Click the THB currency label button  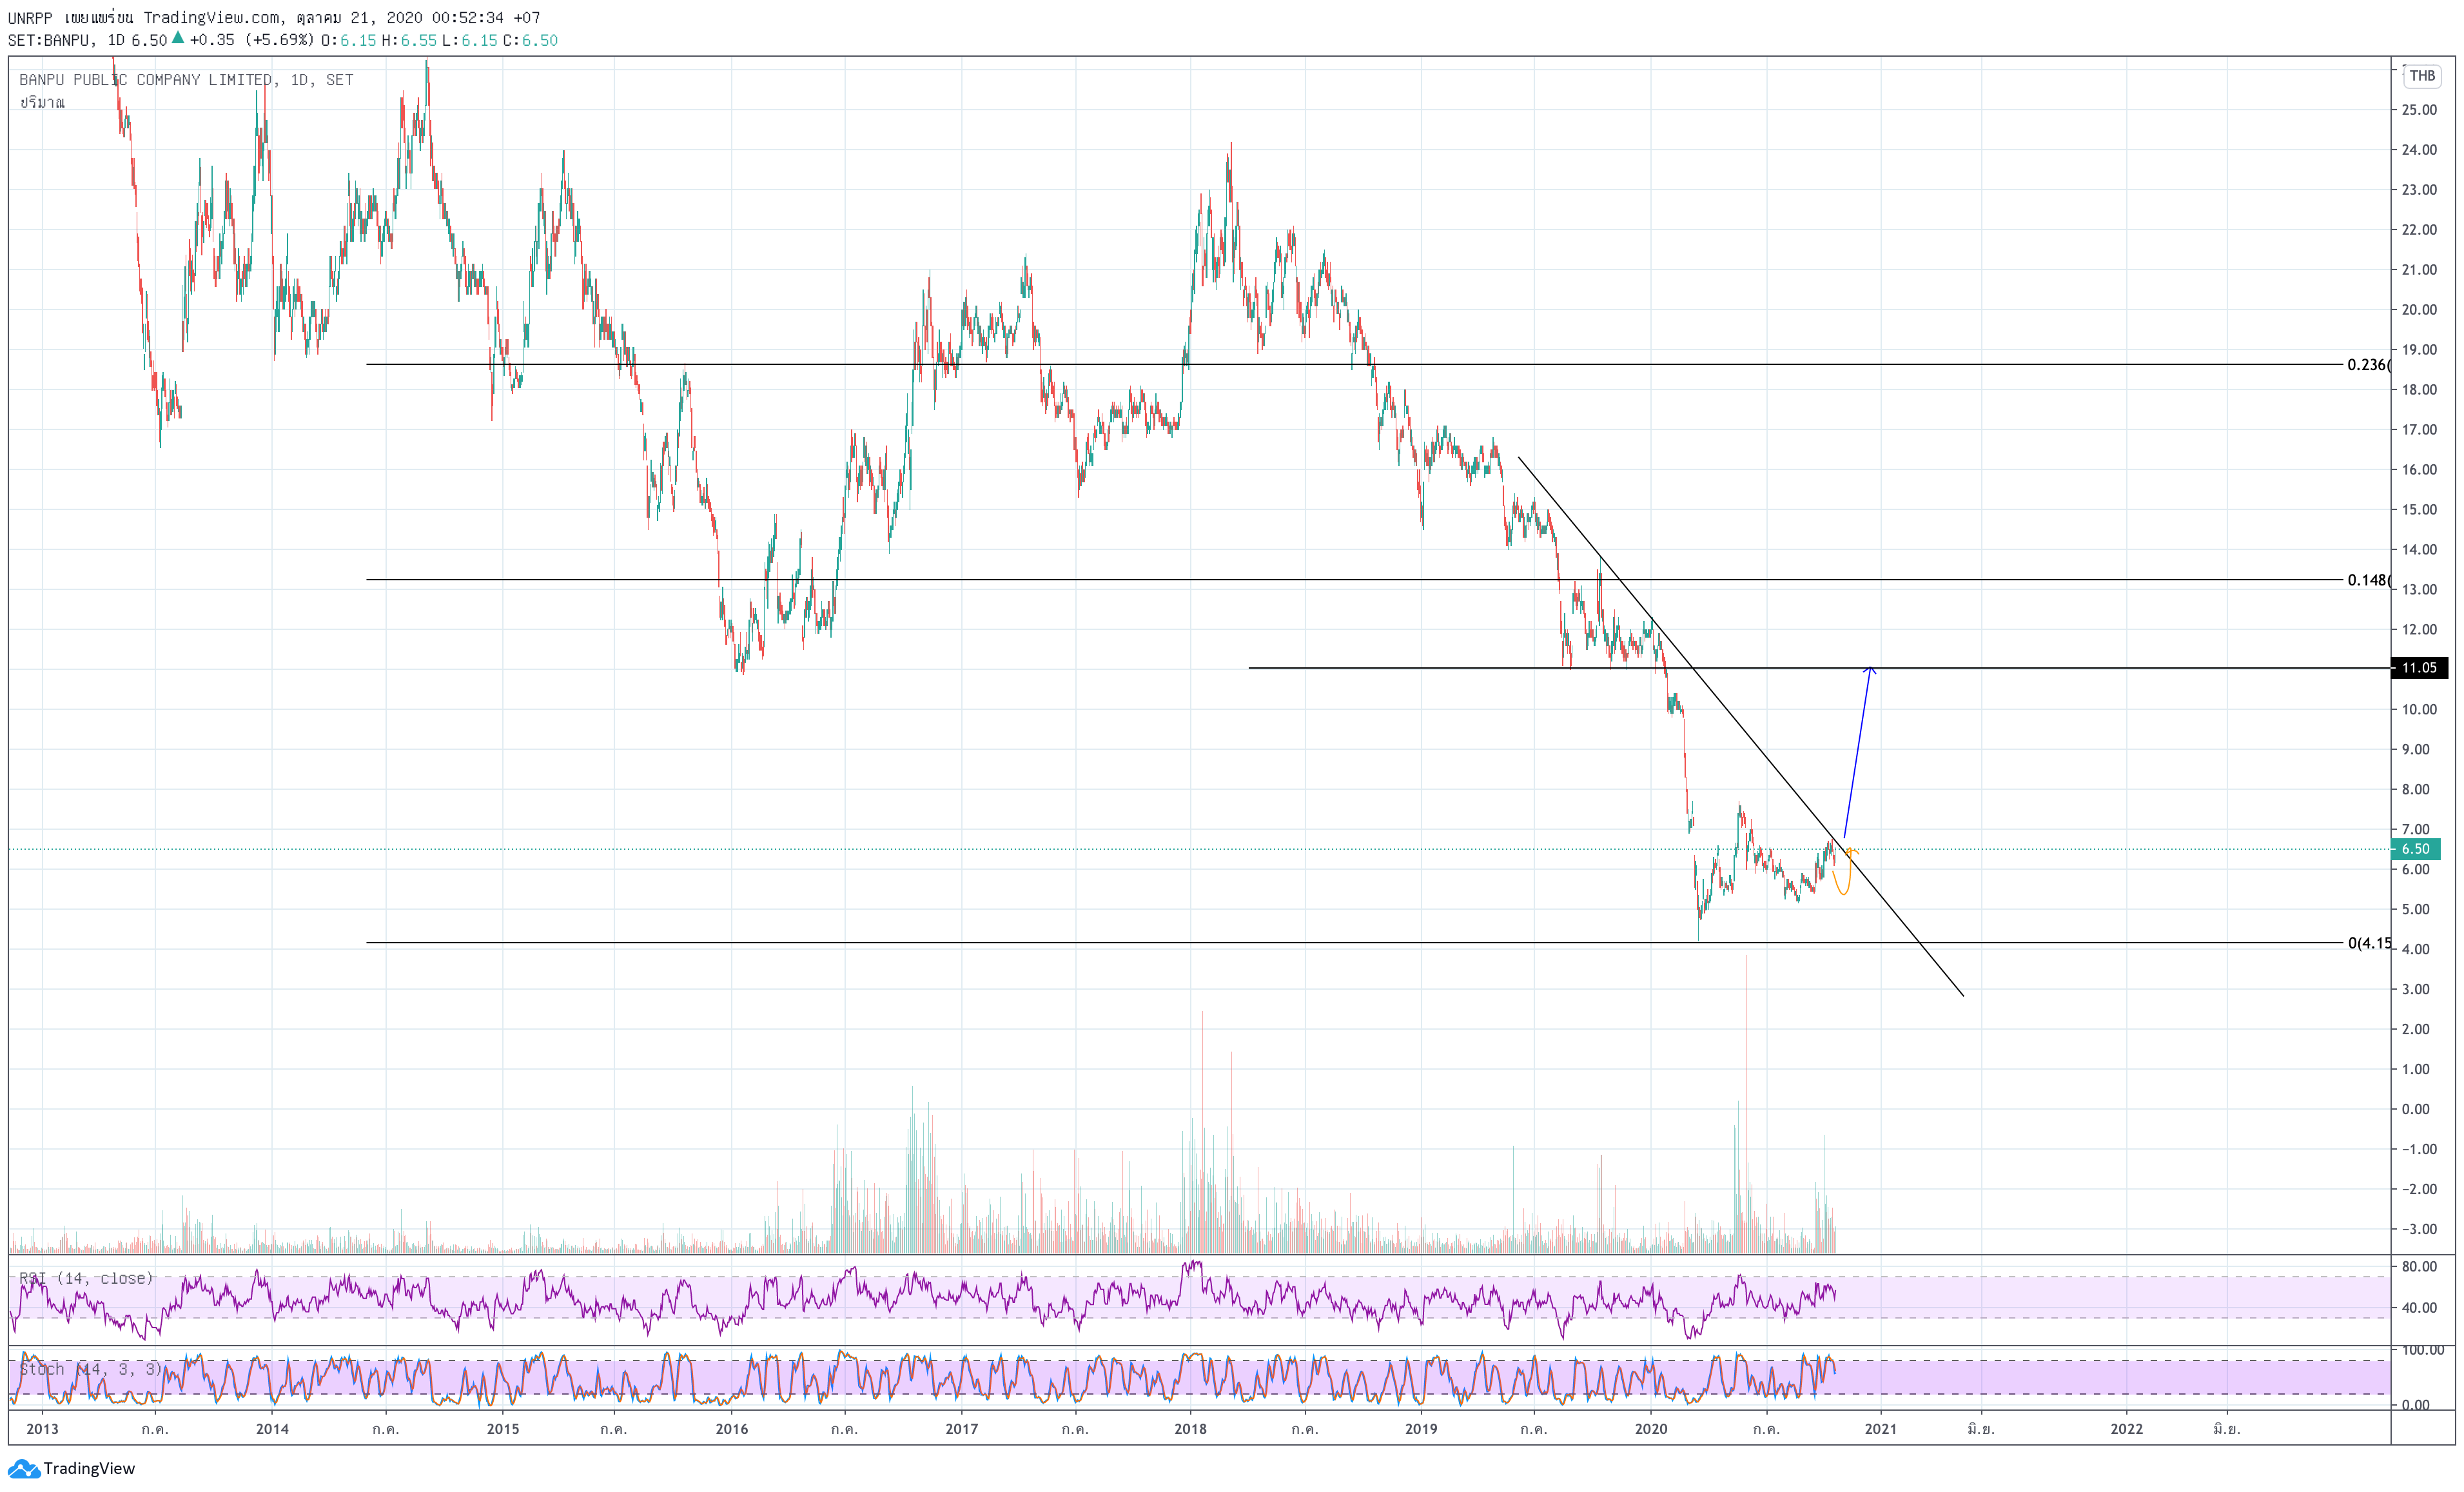pos(2421,76)
